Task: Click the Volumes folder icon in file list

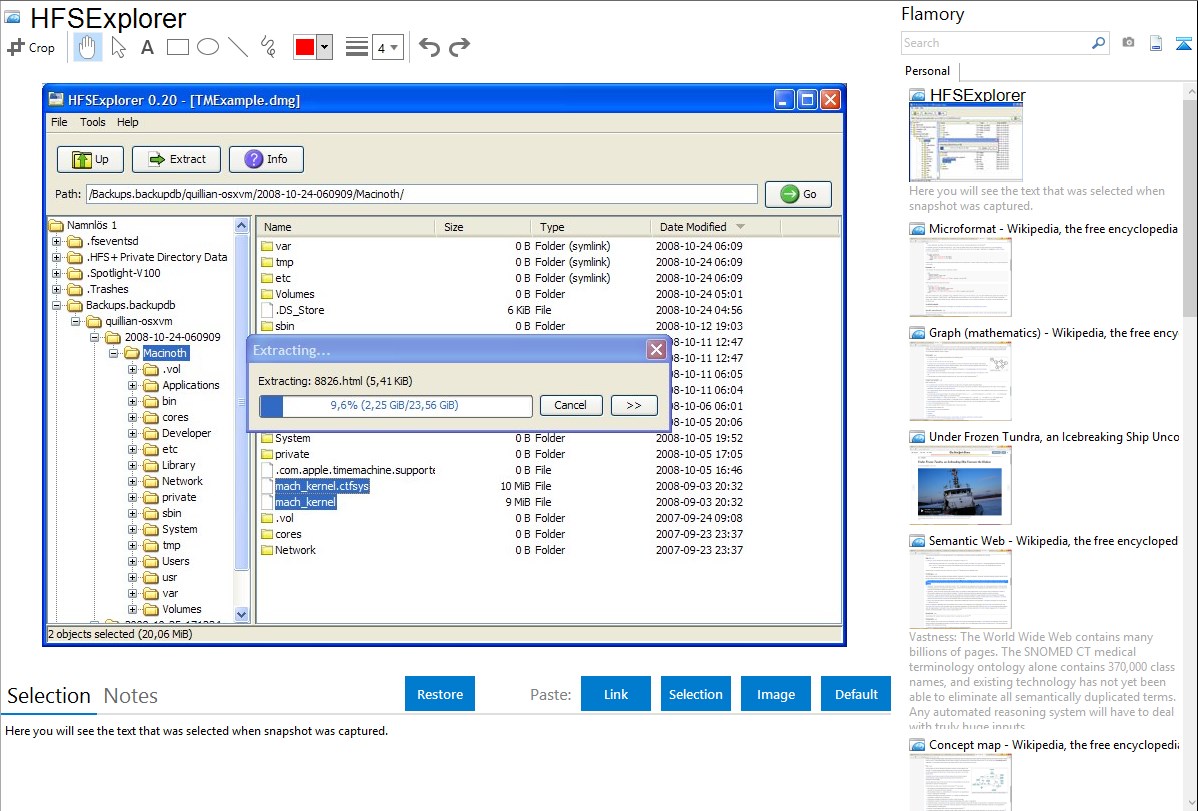Action: (x=267, y=294)
